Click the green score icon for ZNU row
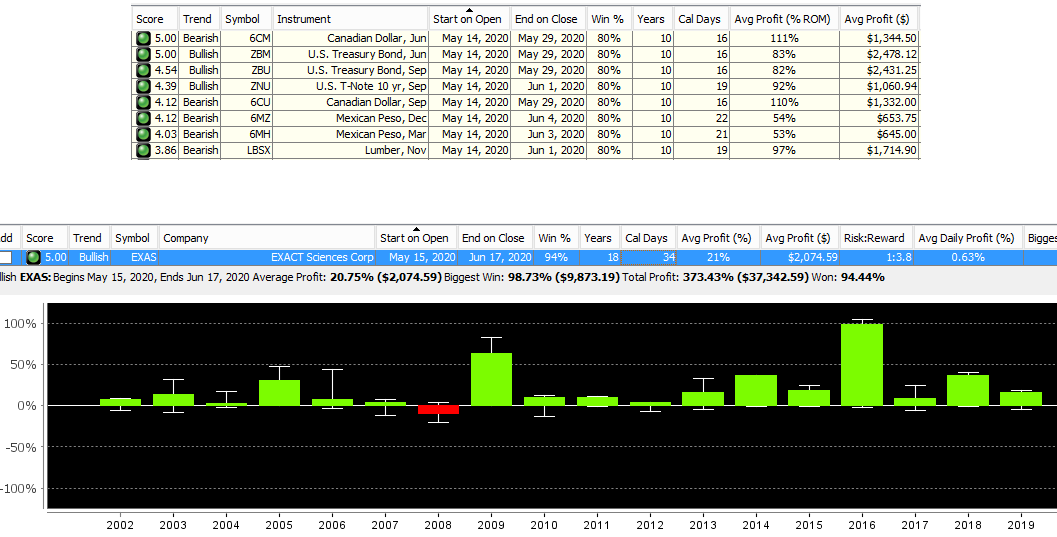 pyautogui.click(x=143, y=86)
